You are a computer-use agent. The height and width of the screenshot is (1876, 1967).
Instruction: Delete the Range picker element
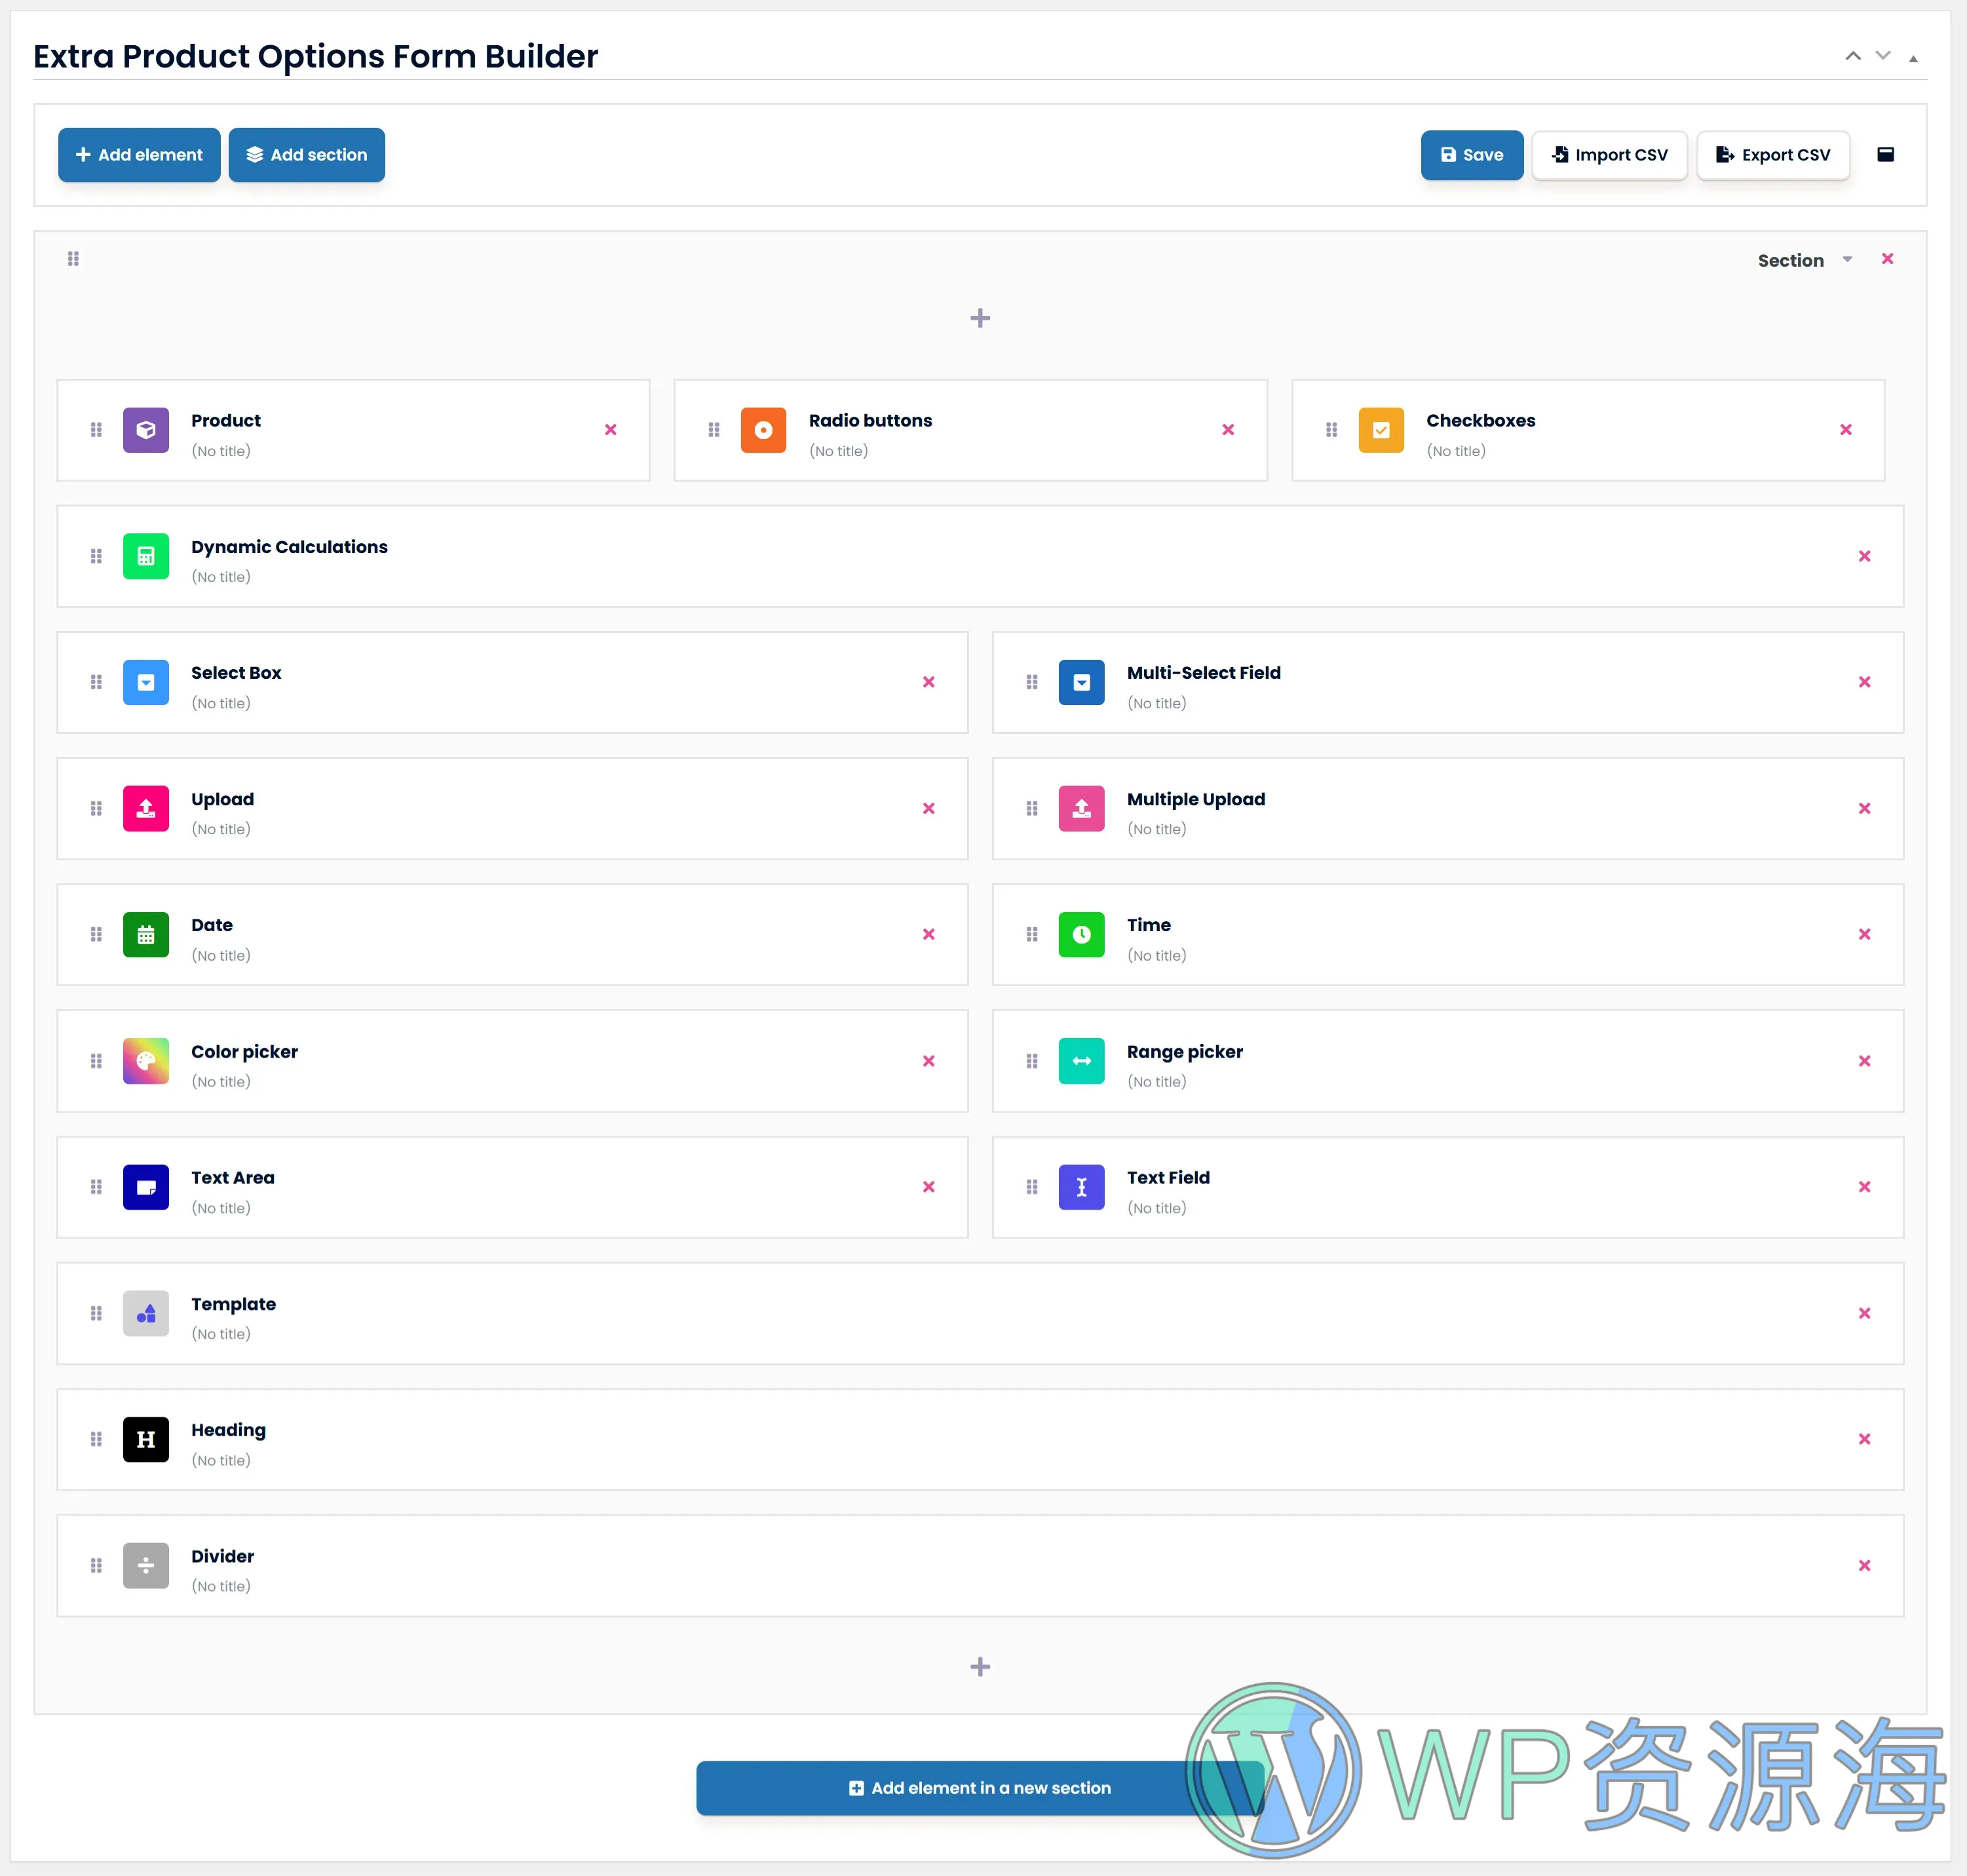point(1864,1061)
